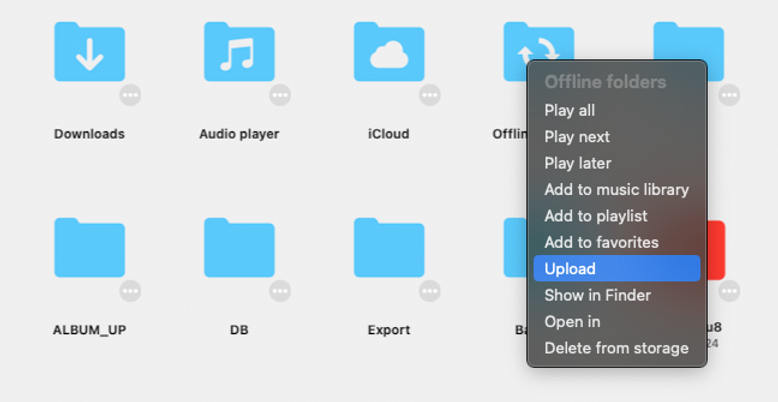The height and width of the screenshot is (402, 778).
Task: Choose Open in from context menu
Action: [x=617, y=322]
